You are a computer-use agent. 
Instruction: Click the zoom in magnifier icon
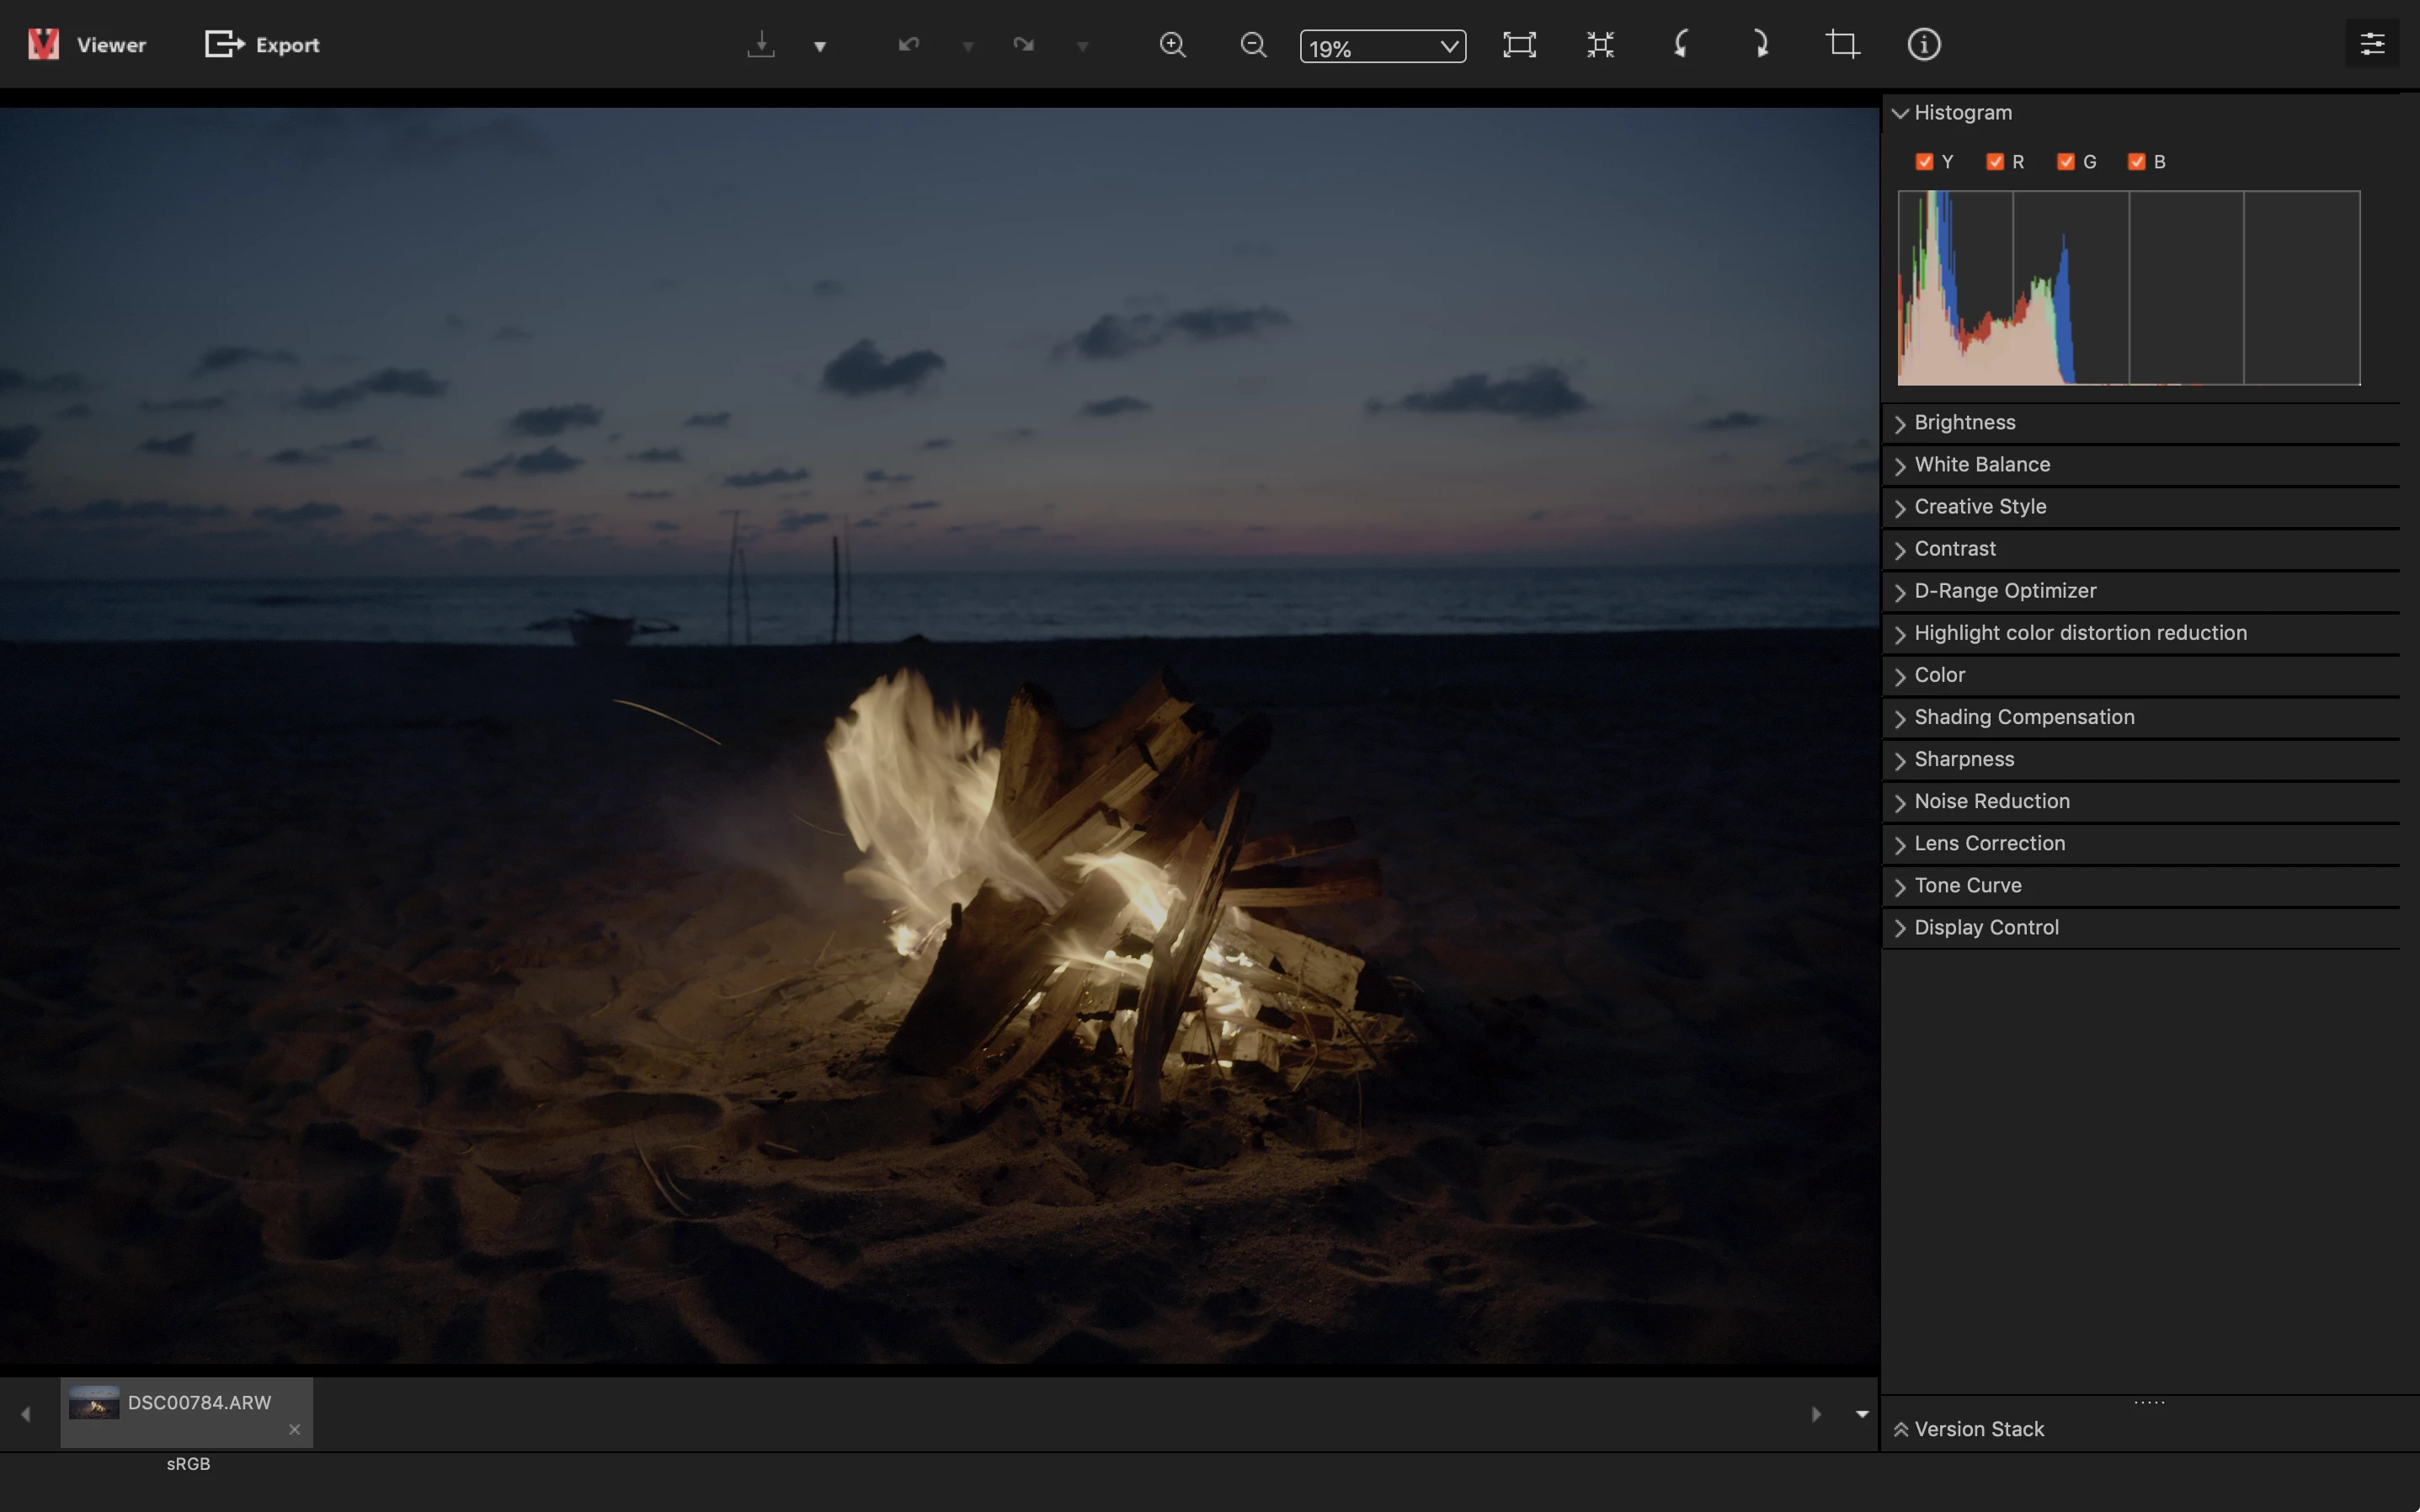click(1172, 45)
